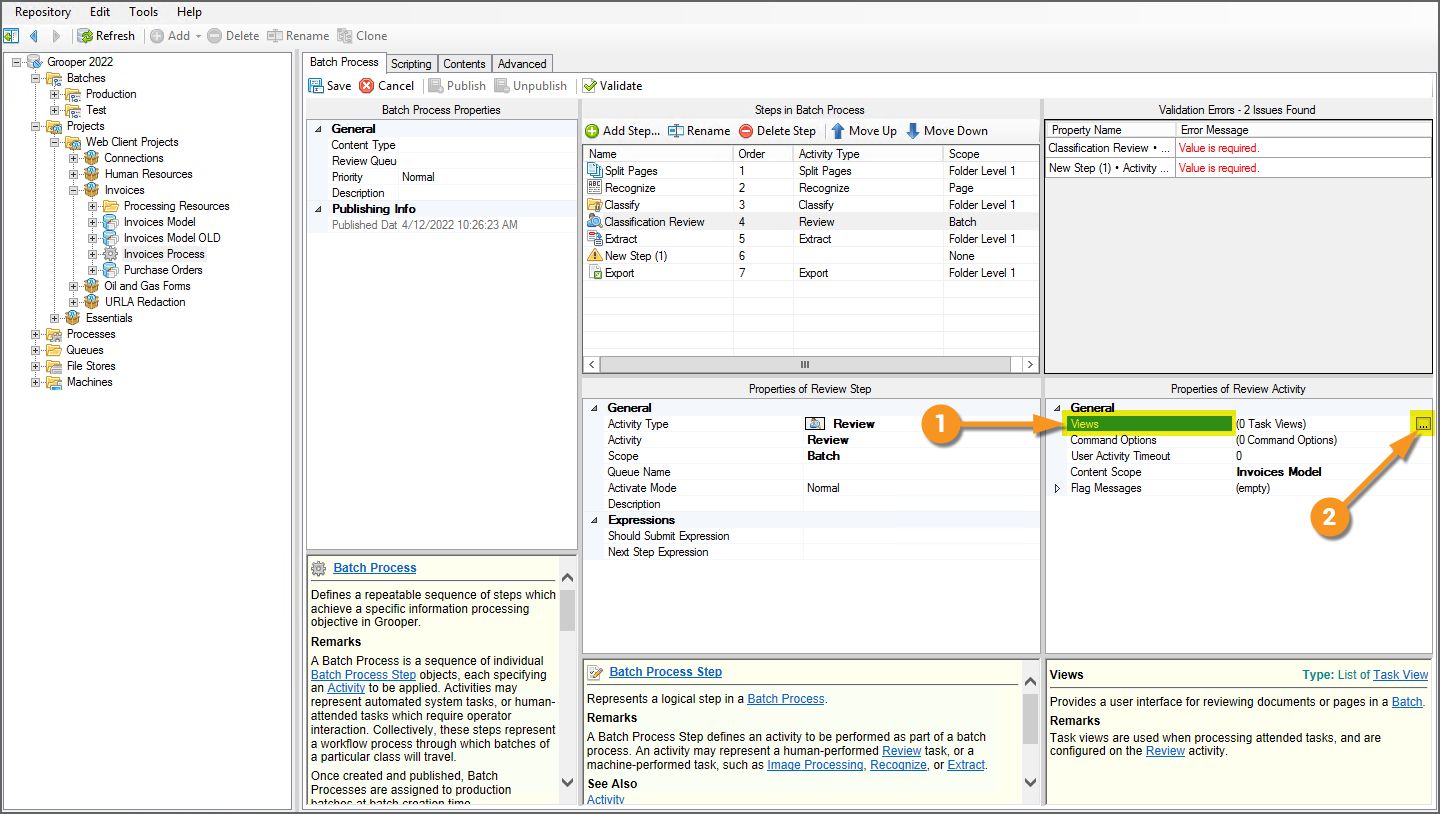Click the Refresh toolbar button
The width and height of the screenshot is (1440, 814).
pos(106,36)
